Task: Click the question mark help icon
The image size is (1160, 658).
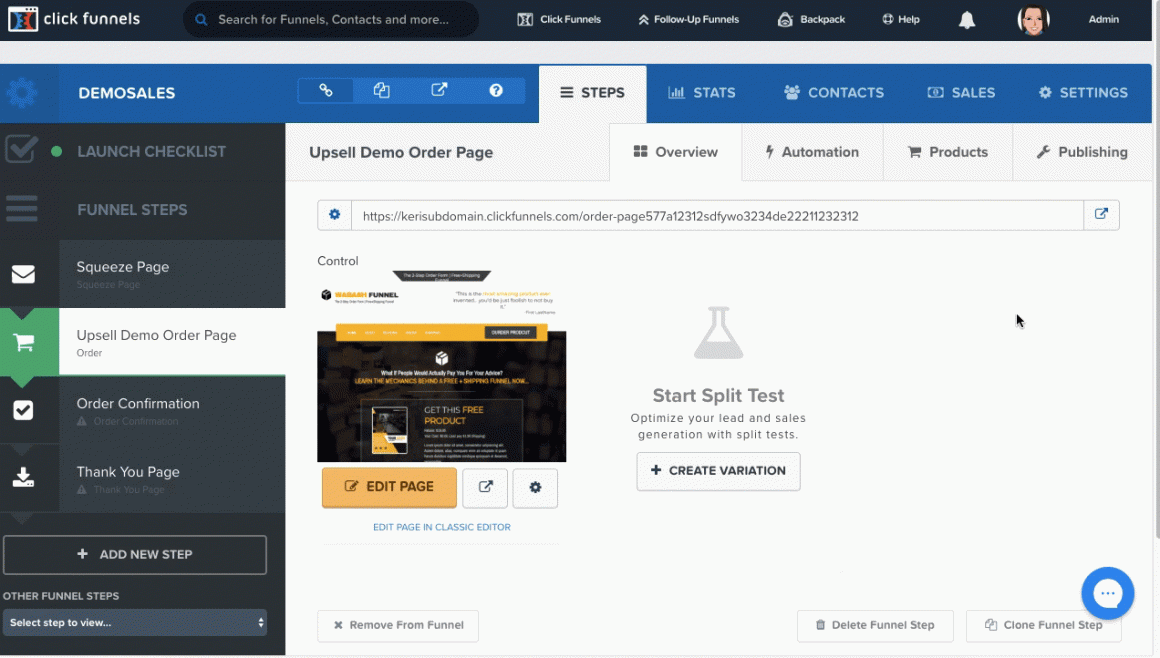Action: tap(496, 91)
